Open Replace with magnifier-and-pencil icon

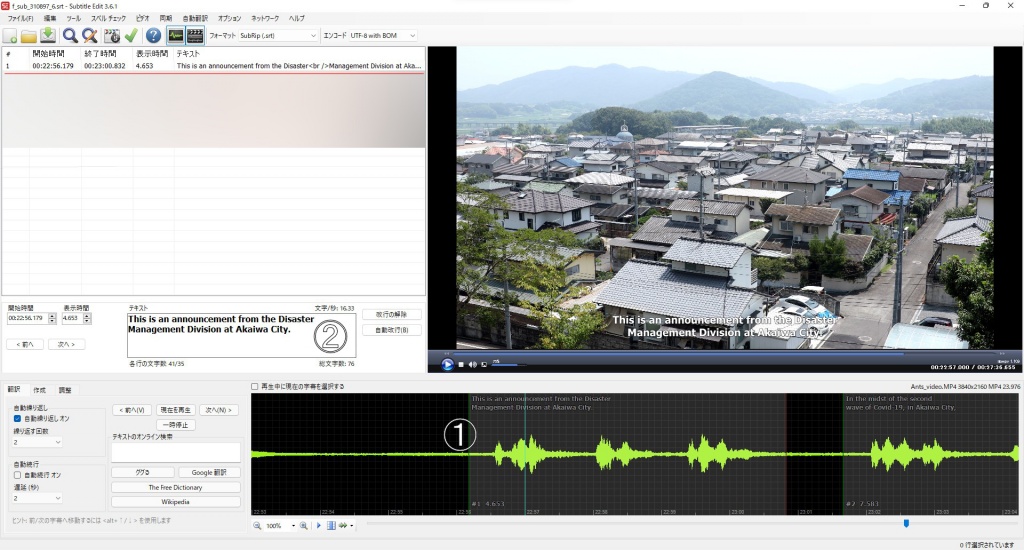(89, 35)
